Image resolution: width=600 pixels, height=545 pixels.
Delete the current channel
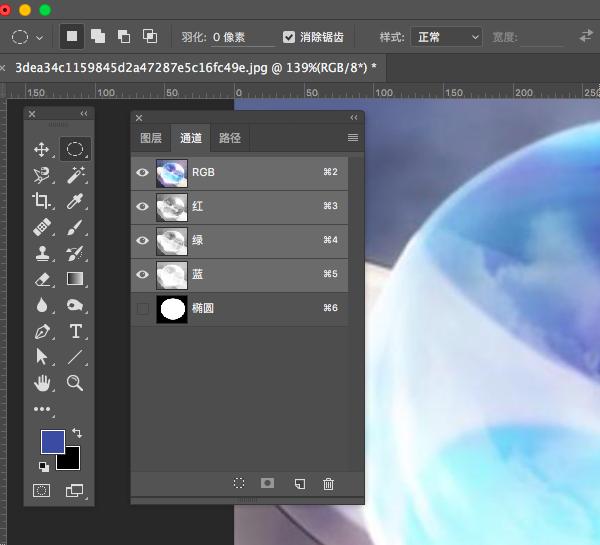[x=328, y=484]
